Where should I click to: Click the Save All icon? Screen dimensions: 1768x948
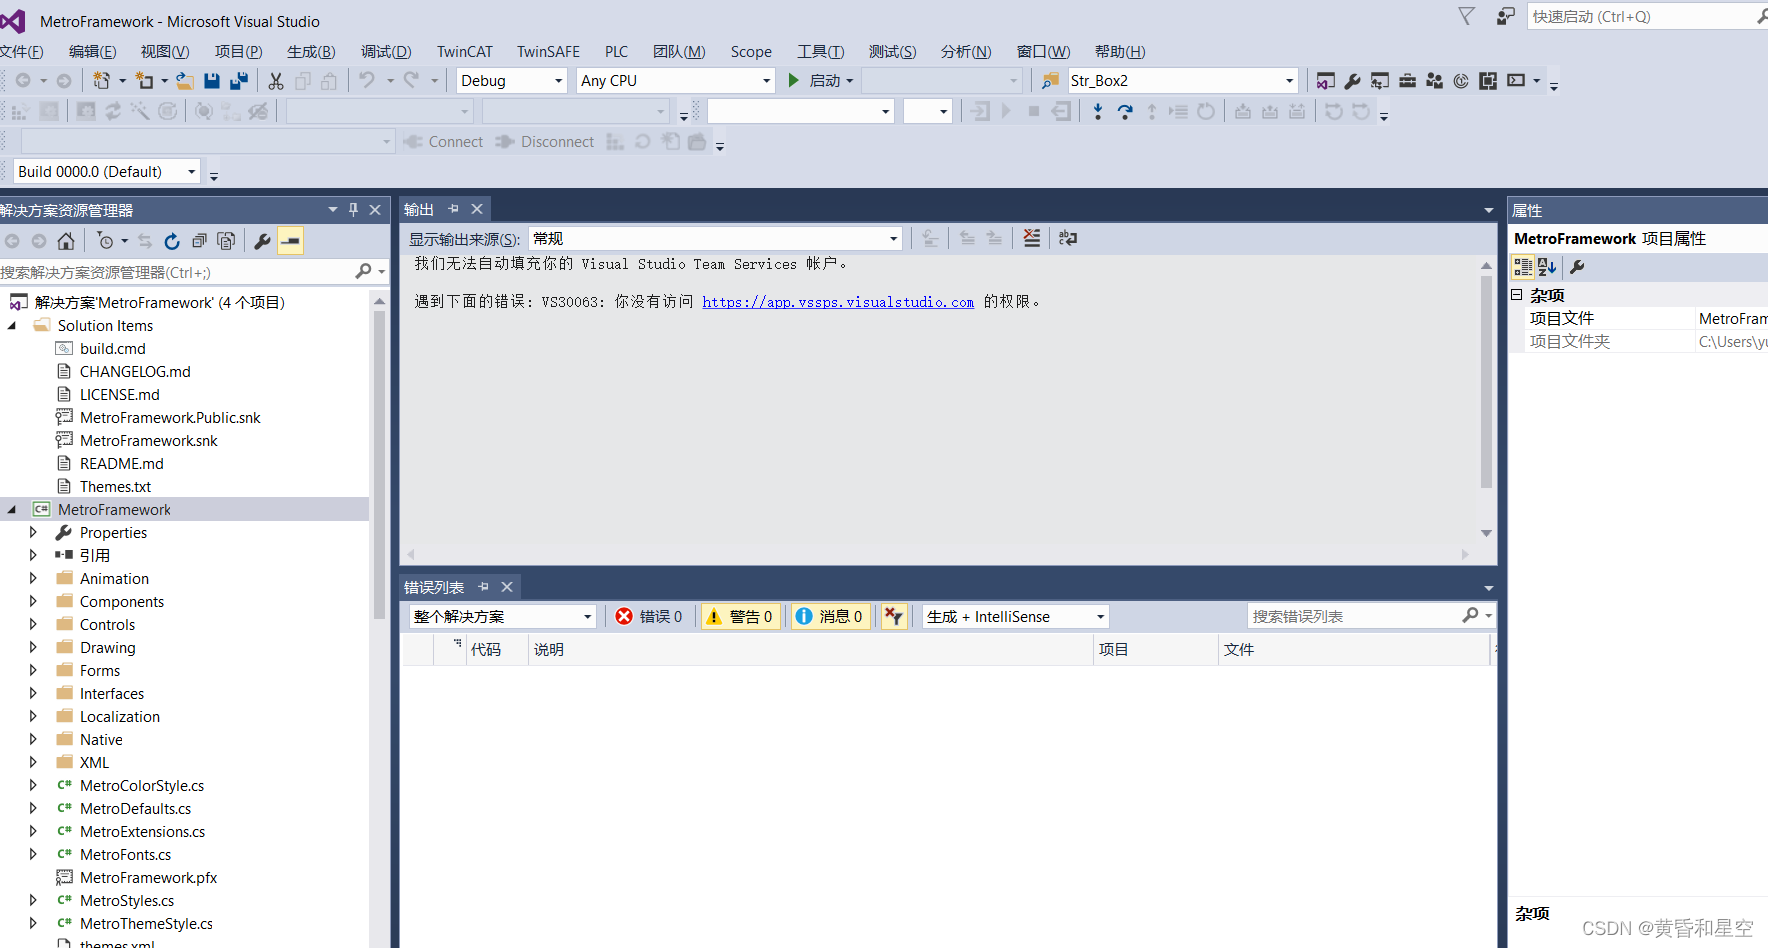[239, 81]
